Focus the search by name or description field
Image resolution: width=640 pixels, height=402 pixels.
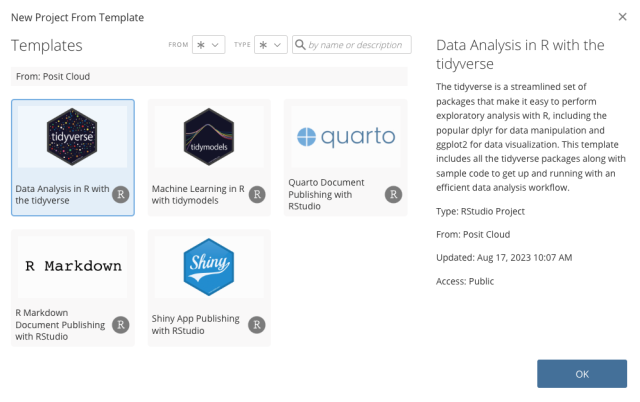[x=351, y=44]
